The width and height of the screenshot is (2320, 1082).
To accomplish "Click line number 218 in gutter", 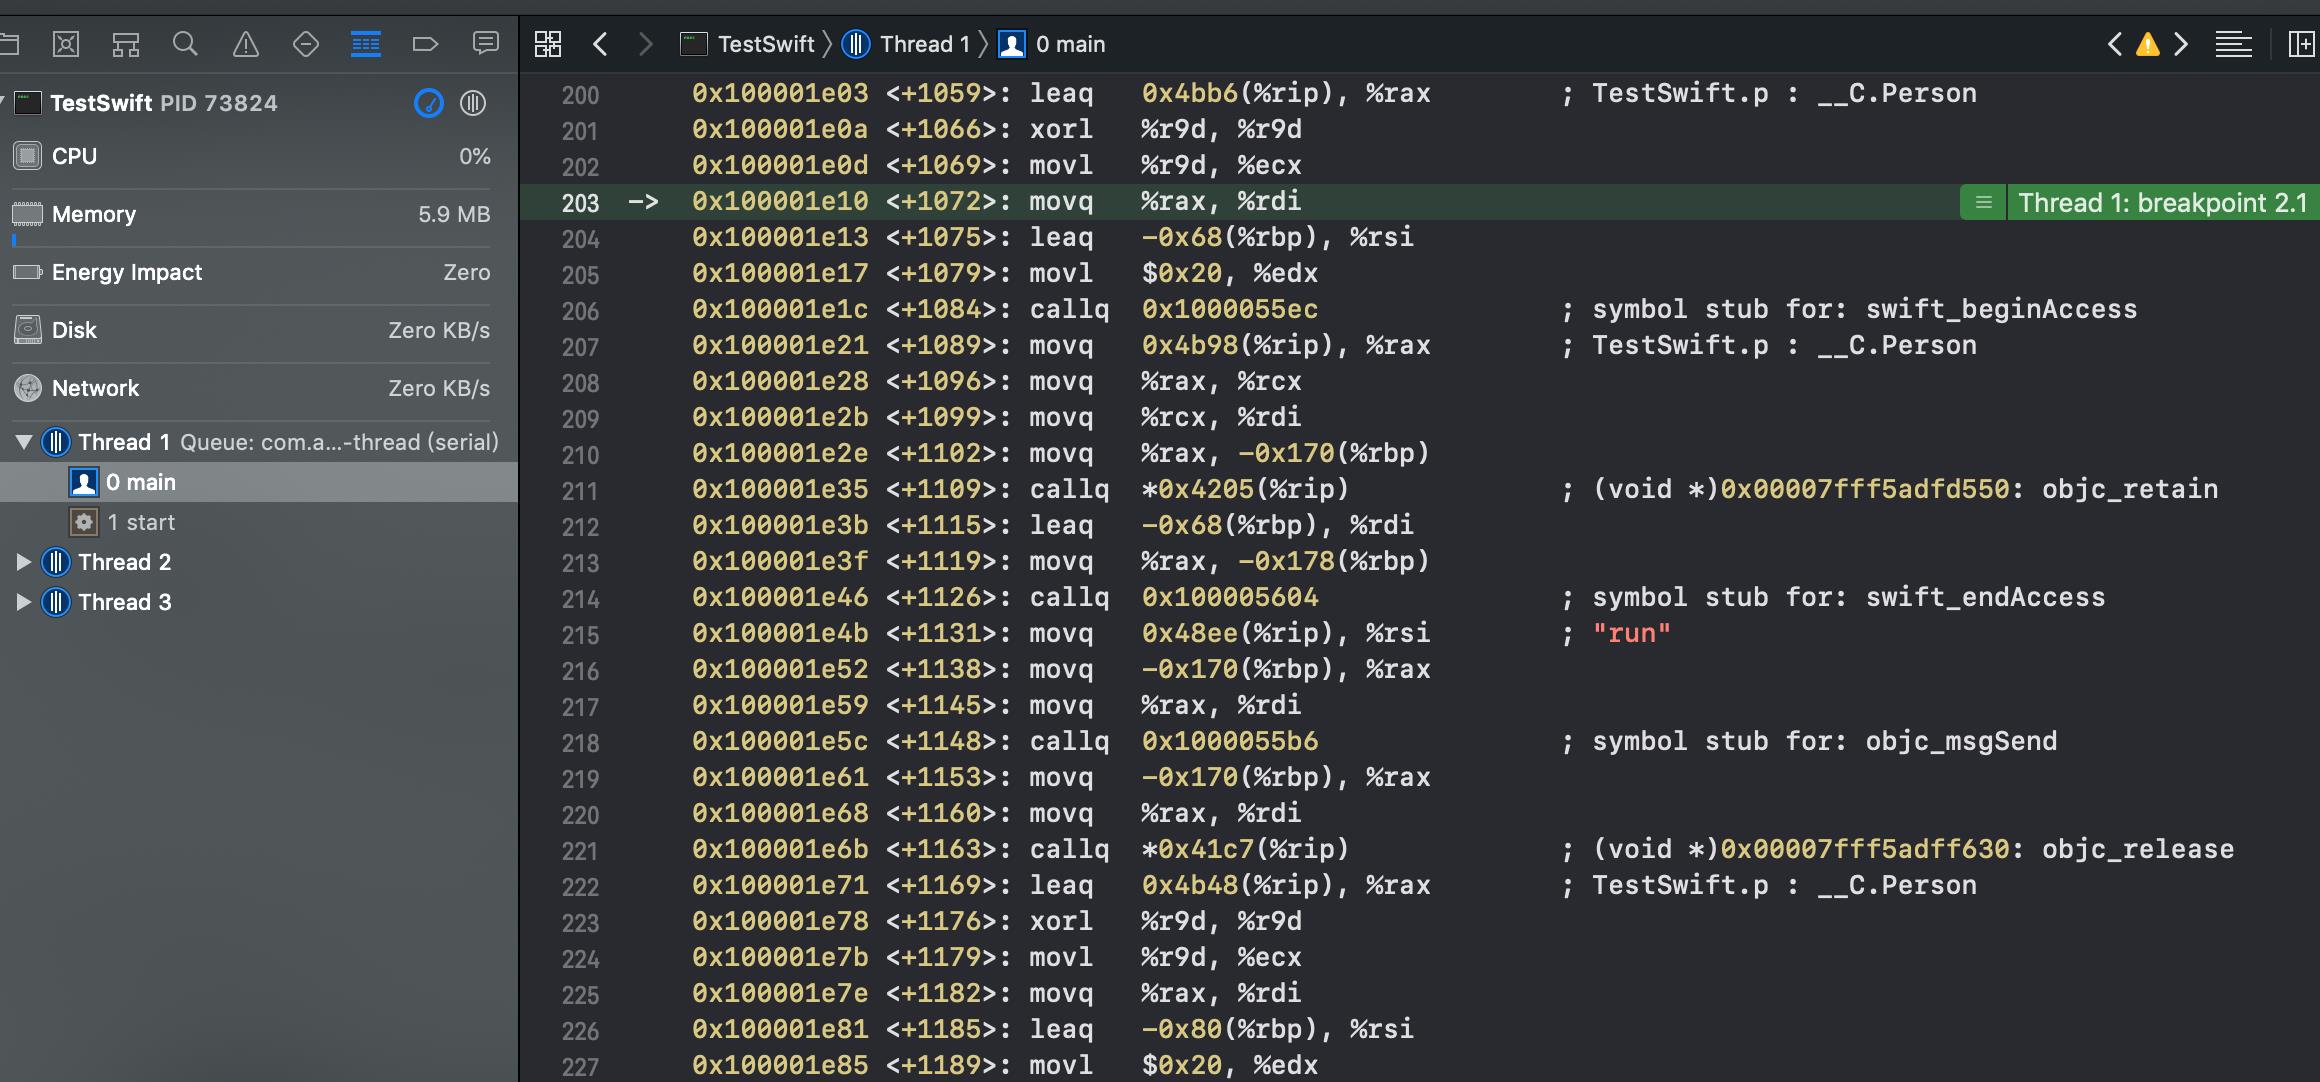I will (x=580, y=743).
